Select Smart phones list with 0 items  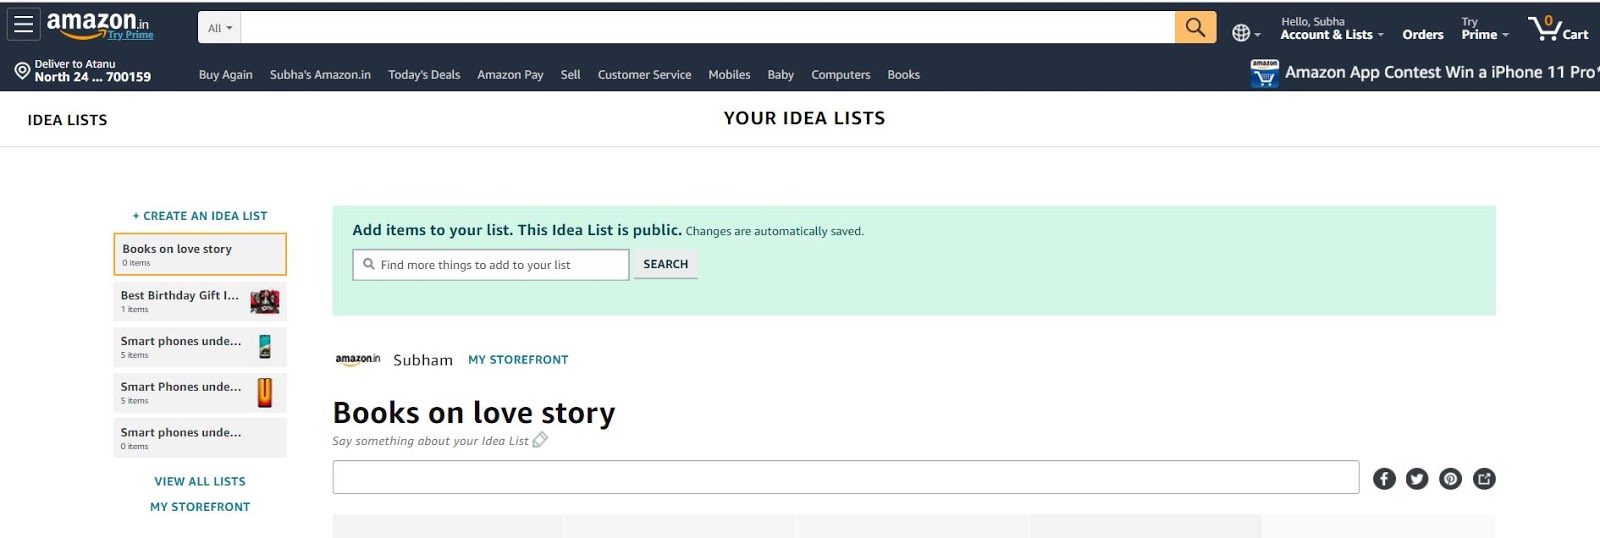[200, 438]
